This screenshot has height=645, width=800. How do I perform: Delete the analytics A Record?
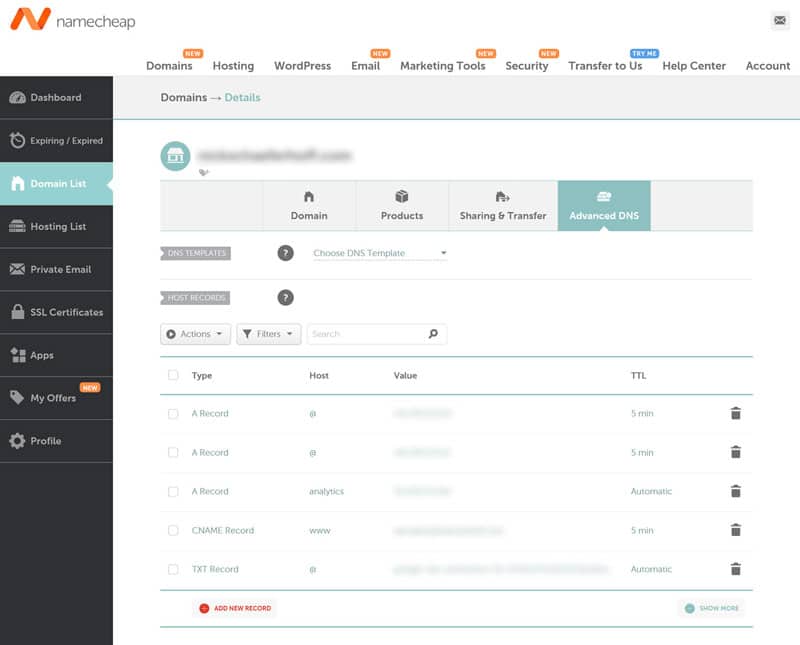735,491
